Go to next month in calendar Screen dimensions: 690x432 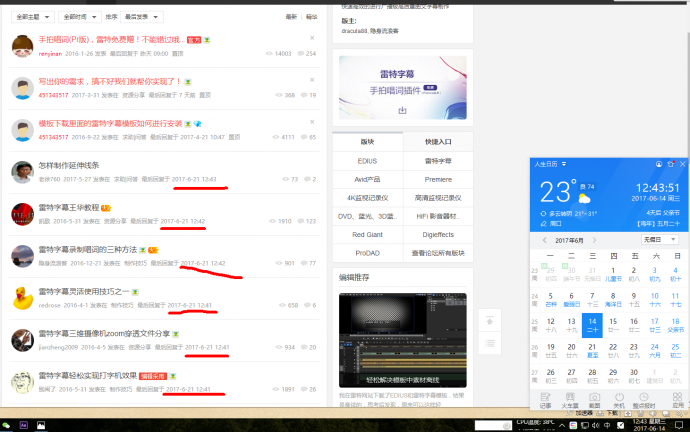[x=594, y=240]
